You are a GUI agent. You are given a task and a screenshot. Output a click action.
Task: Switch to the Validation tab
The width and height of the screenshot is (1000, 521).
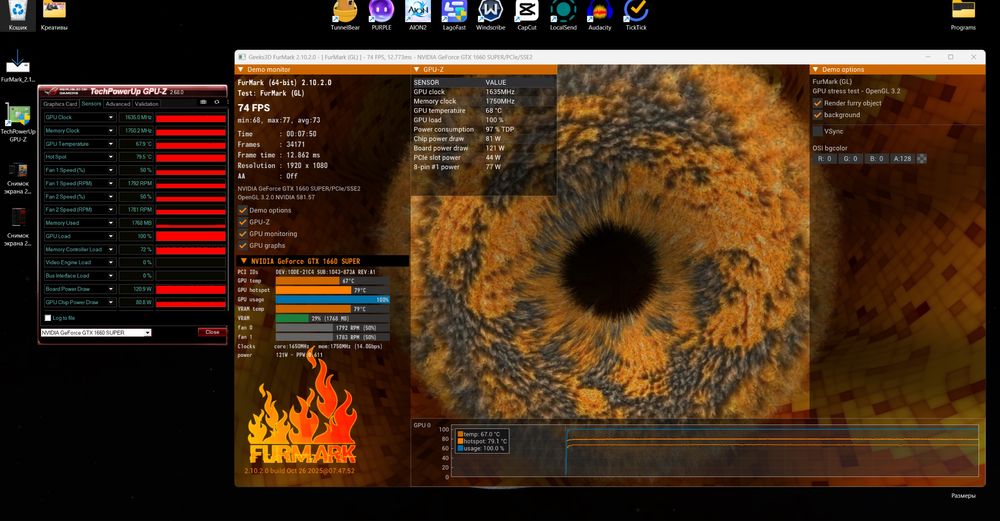pyautogui.click(x=146, y=104)
